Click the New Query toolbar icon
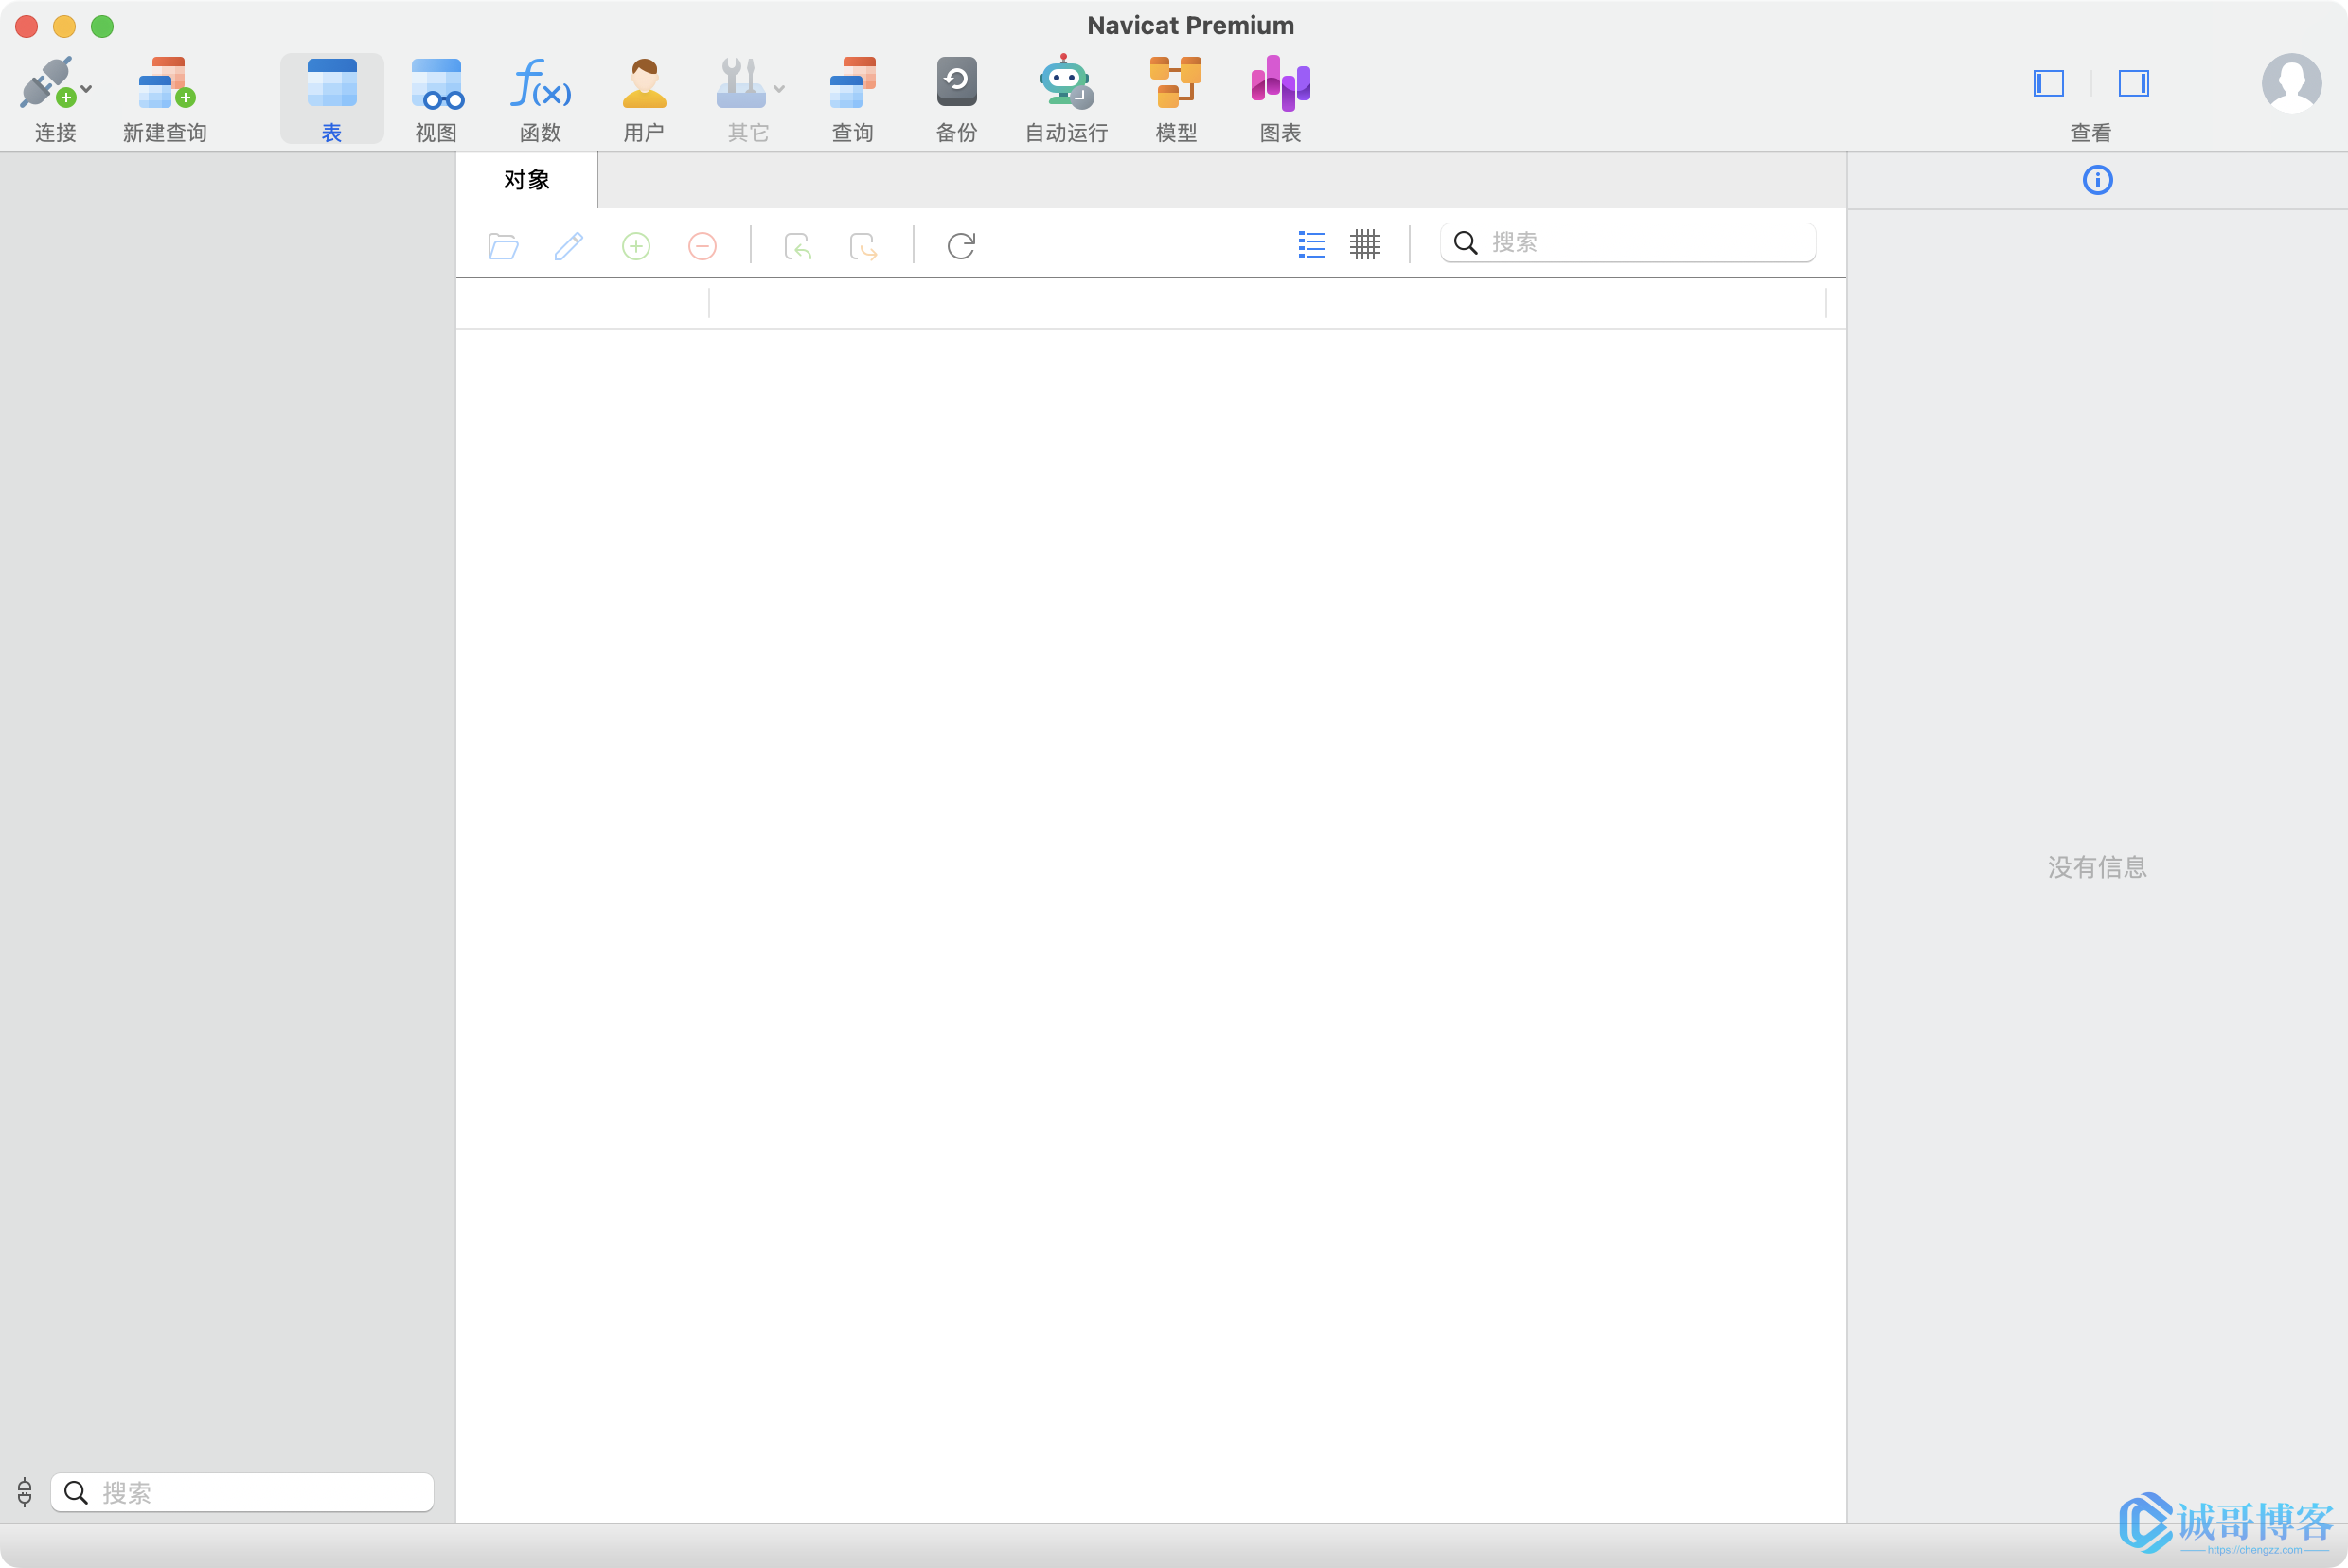This screenshot has height=1568, width=2348. (166, 82)
